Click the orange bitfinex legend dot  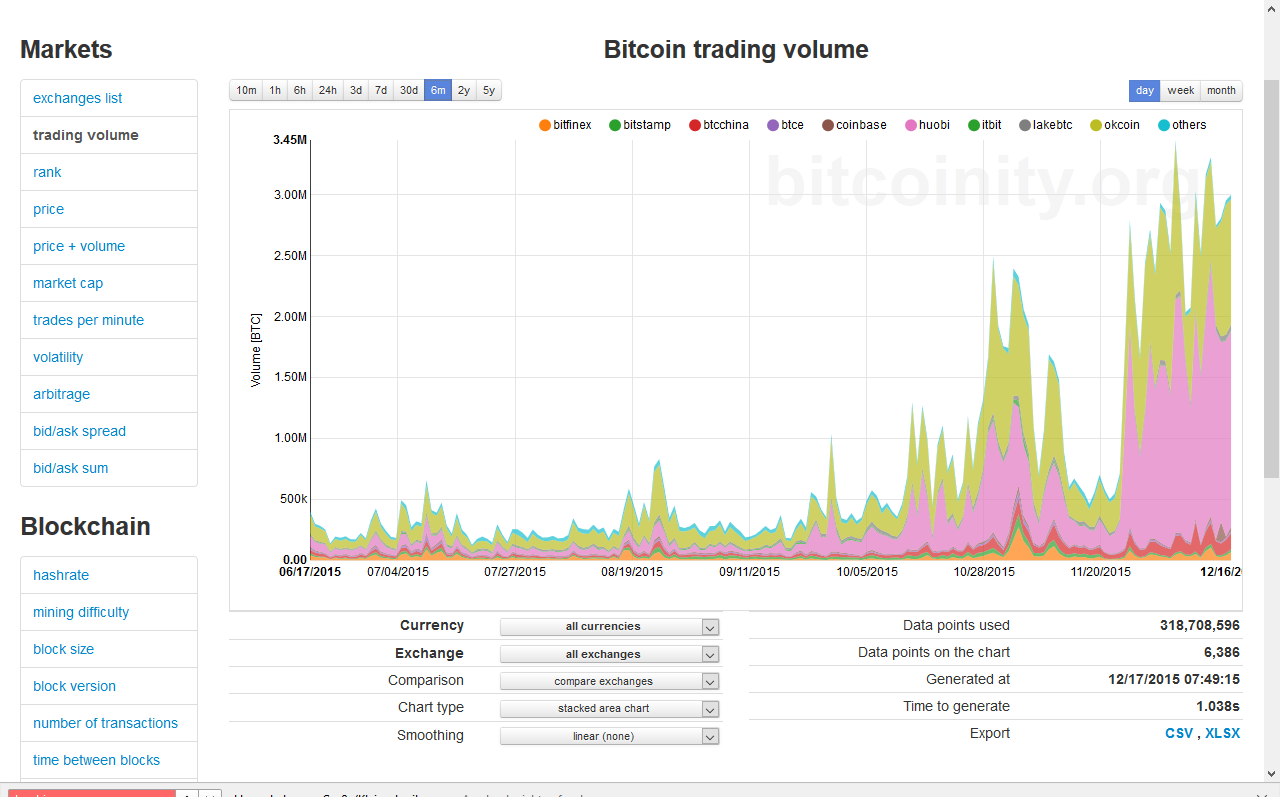click(x=543, y=124)
